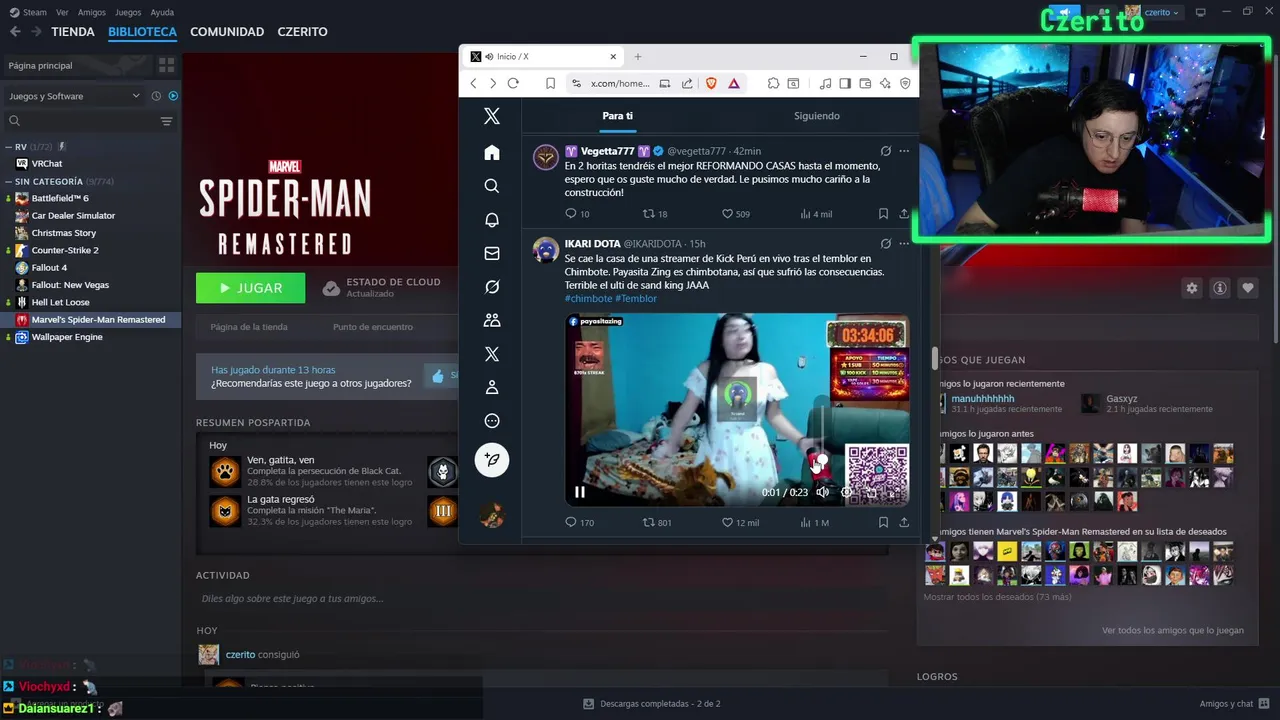Click browser playlist music note icon
This screenshot has height=720, width=1280.
[826, 84]
